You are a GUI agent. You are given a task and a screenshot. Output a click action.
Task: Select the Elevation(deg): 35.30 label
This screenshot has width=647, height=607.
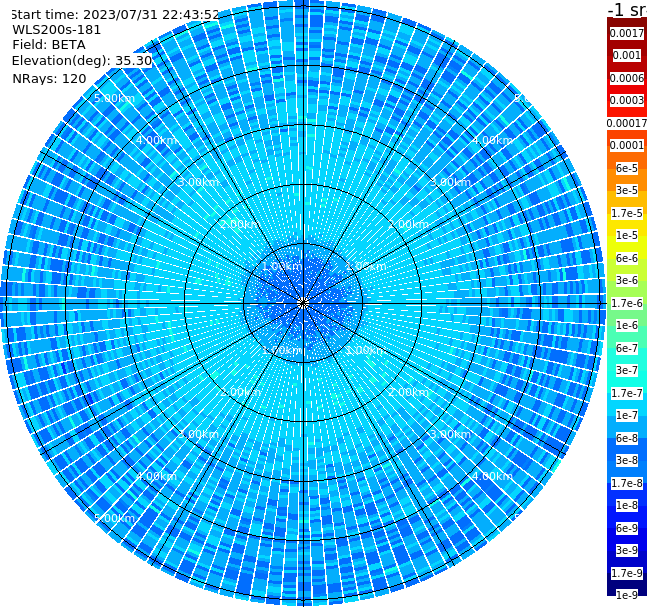coord(82,61)
